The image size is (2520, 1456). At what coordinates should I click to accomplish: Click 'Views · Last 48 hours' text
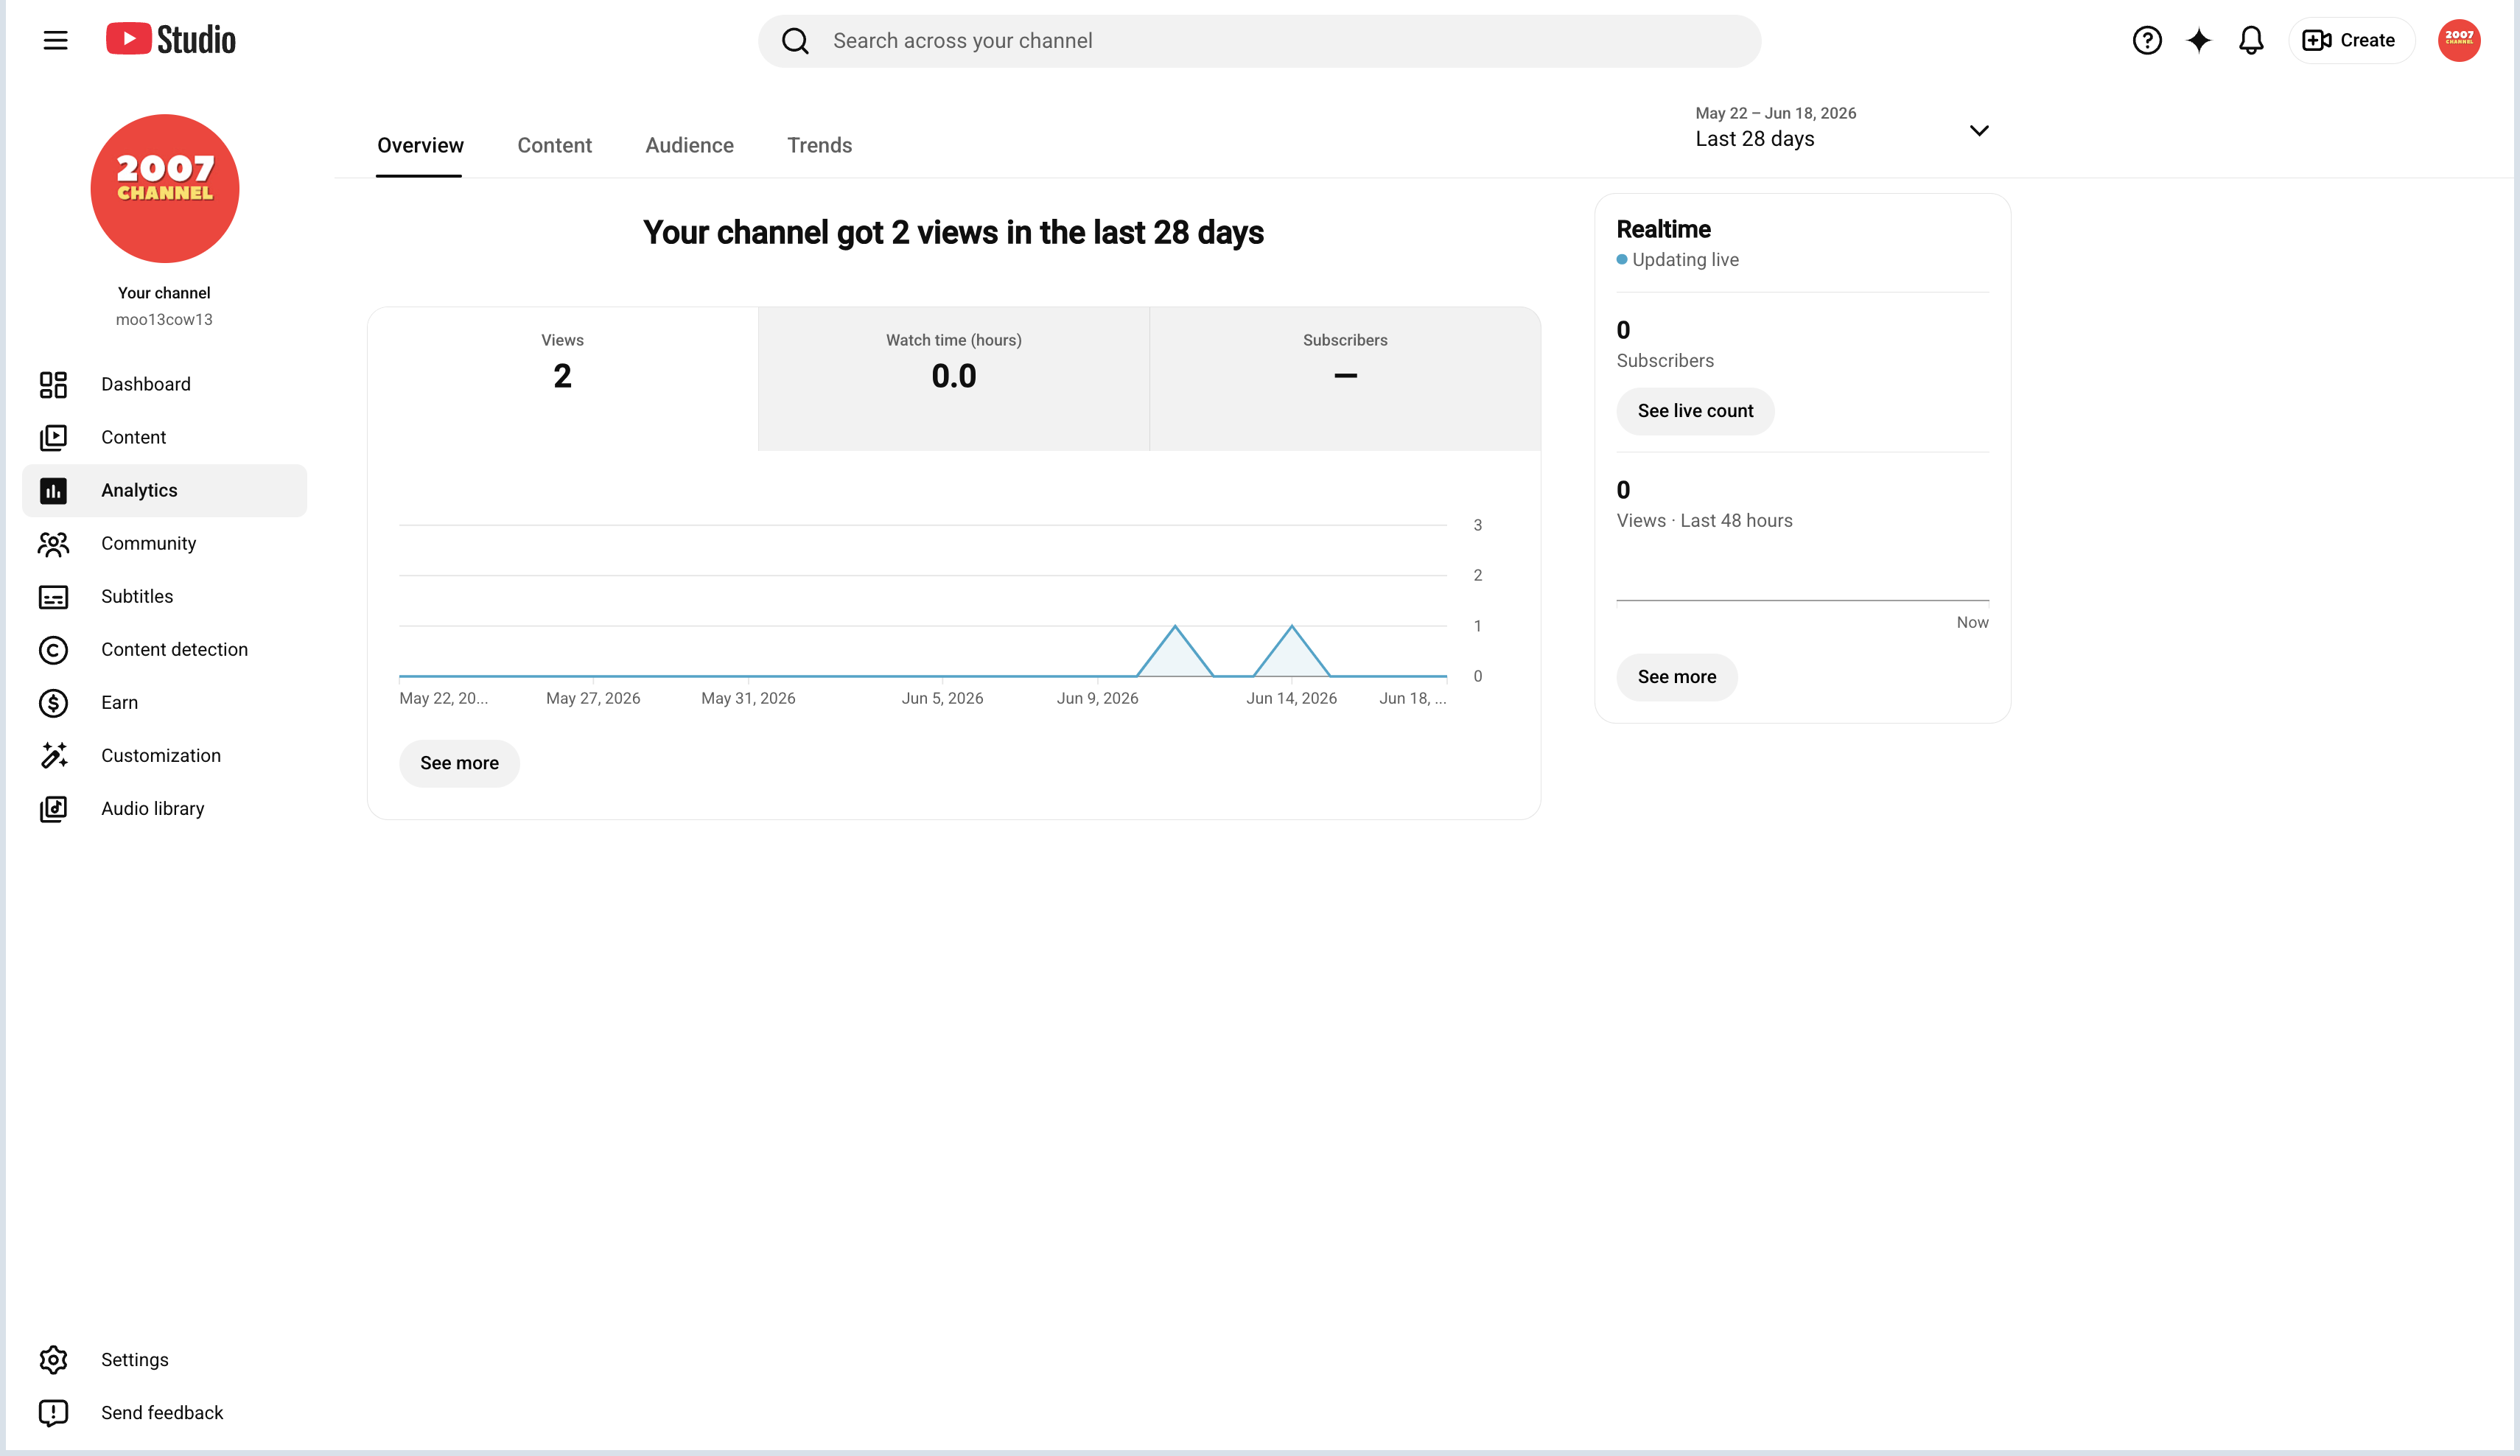pos(1704,520)
